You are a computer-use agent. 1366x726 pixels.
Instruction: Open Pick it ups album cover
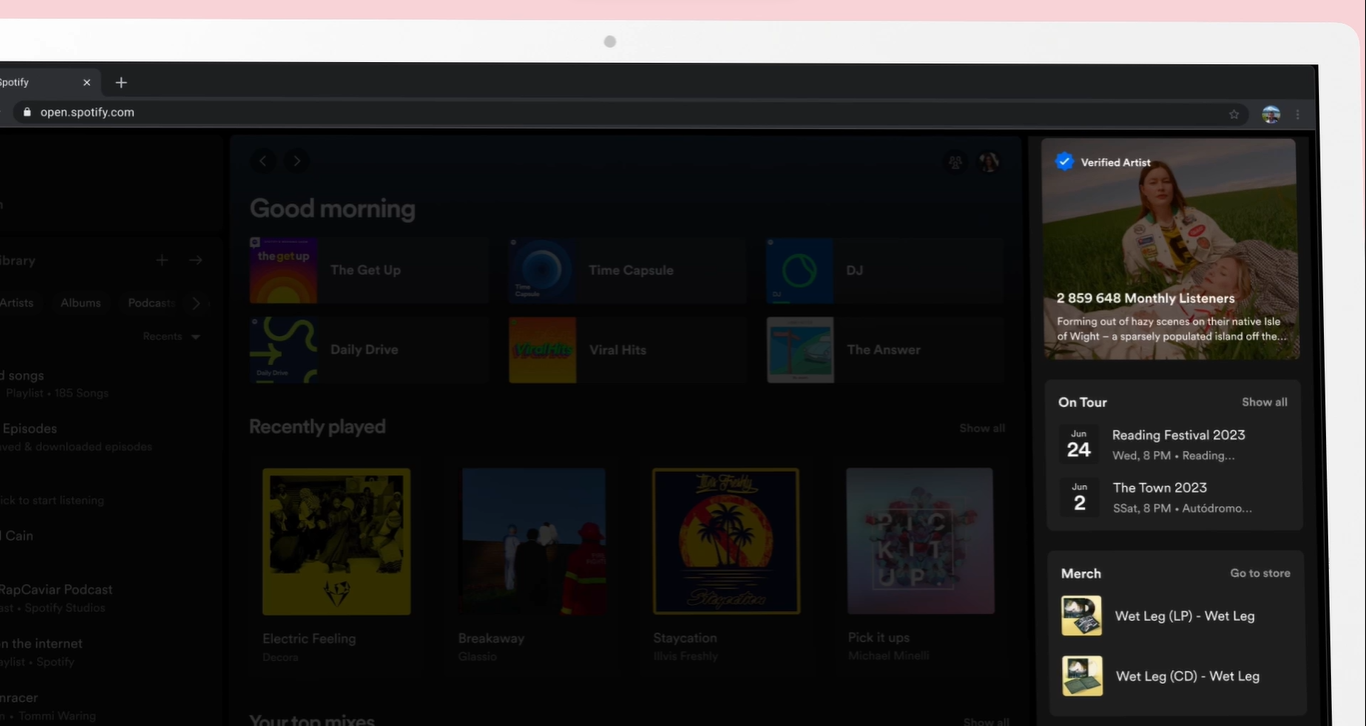pos(920,541)
